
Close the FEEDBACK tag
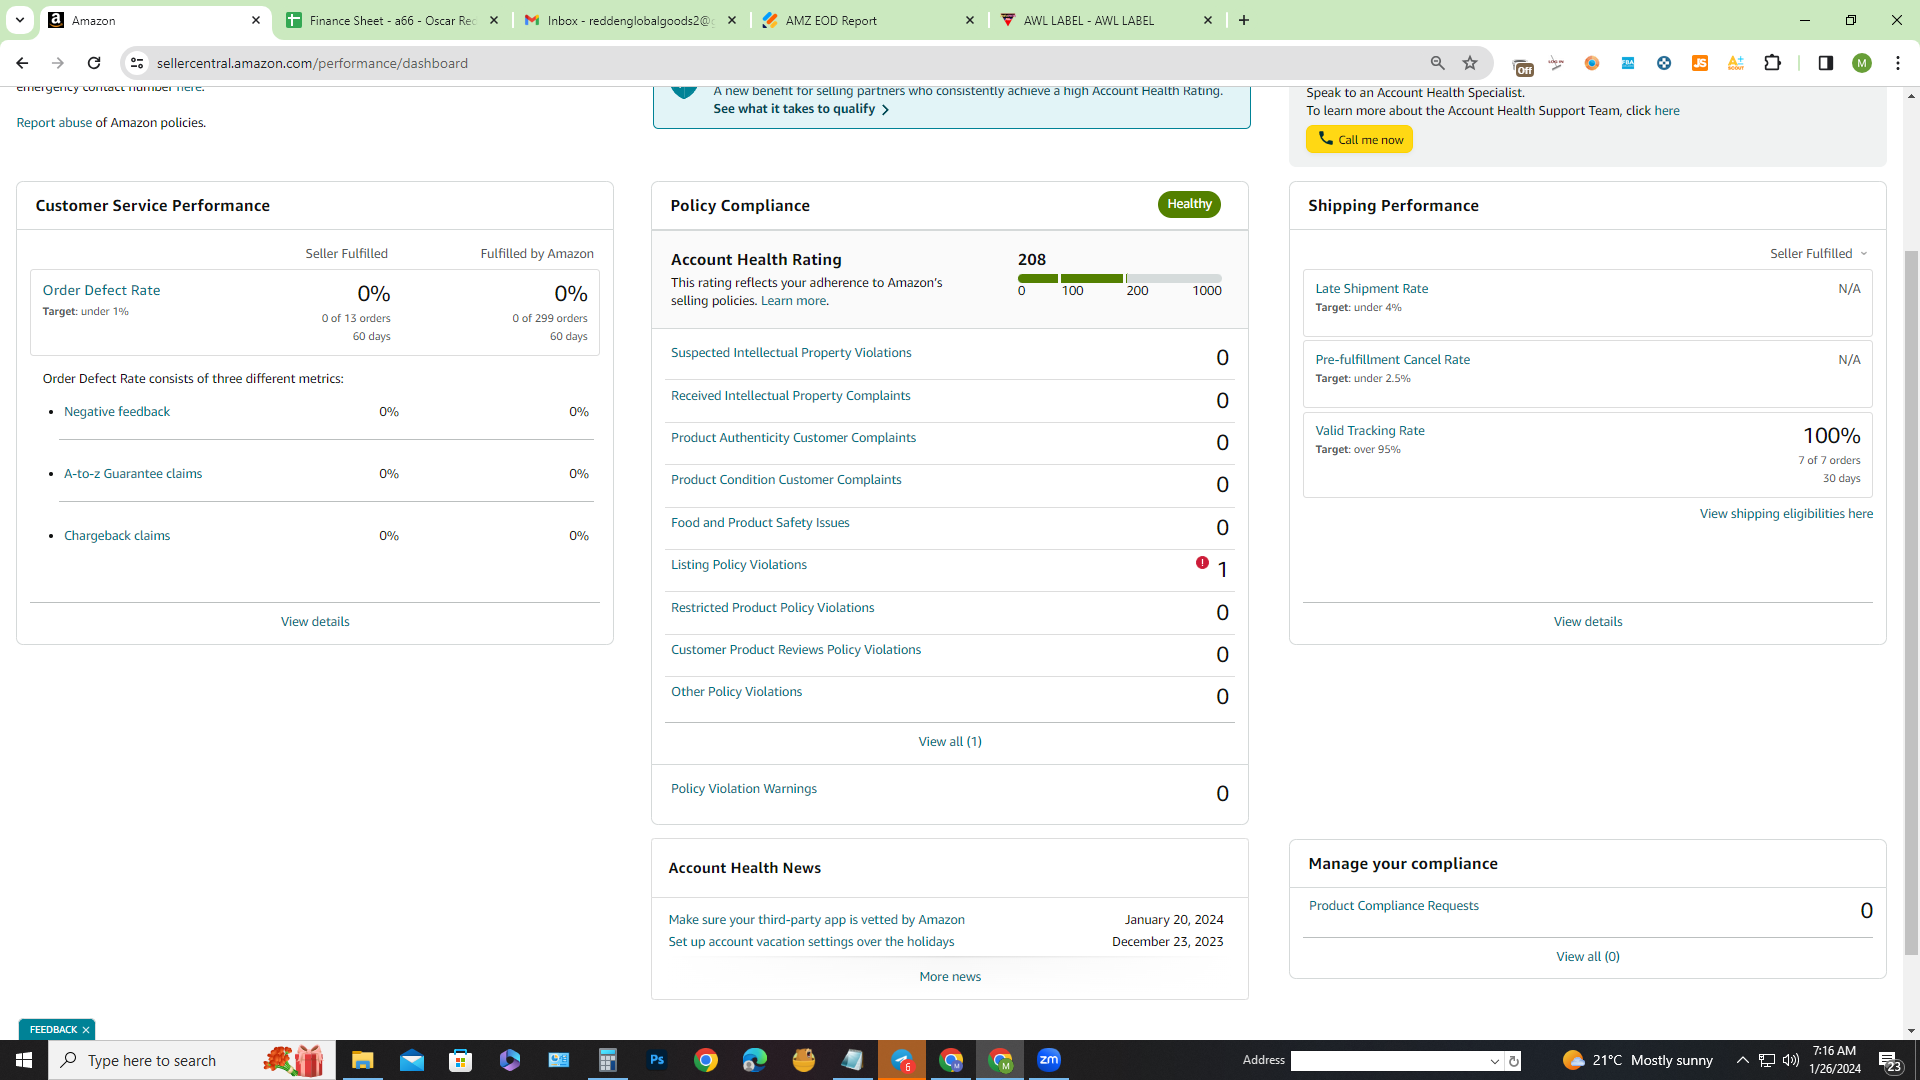pos(86,1030)
